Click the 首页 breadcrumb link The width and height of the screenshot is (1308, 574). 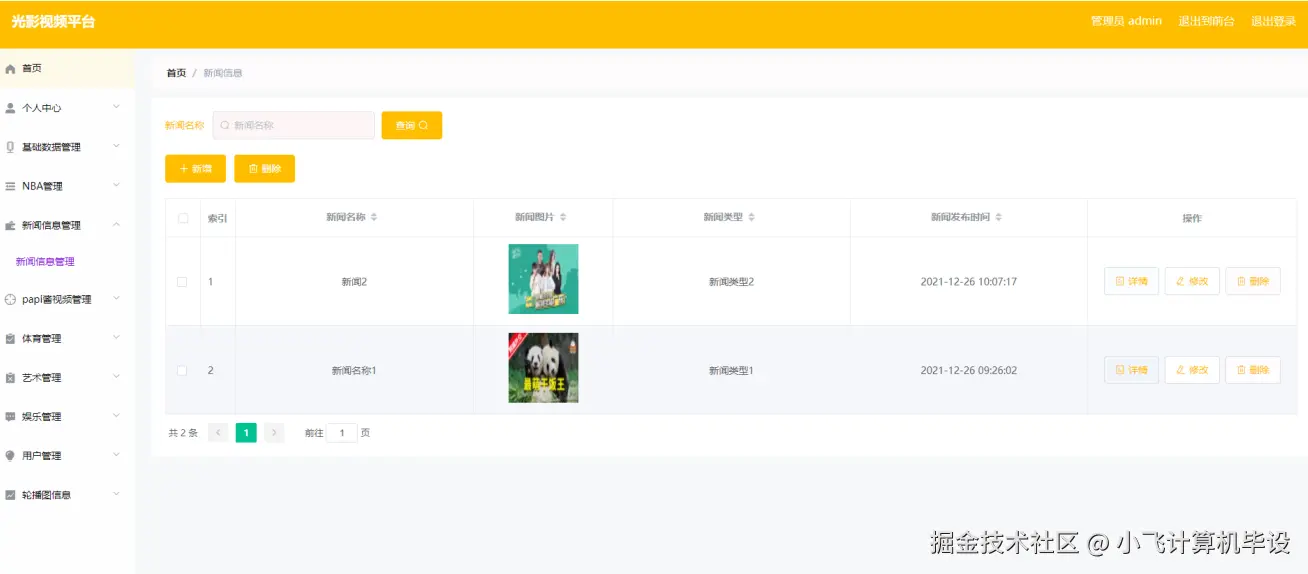176,73
